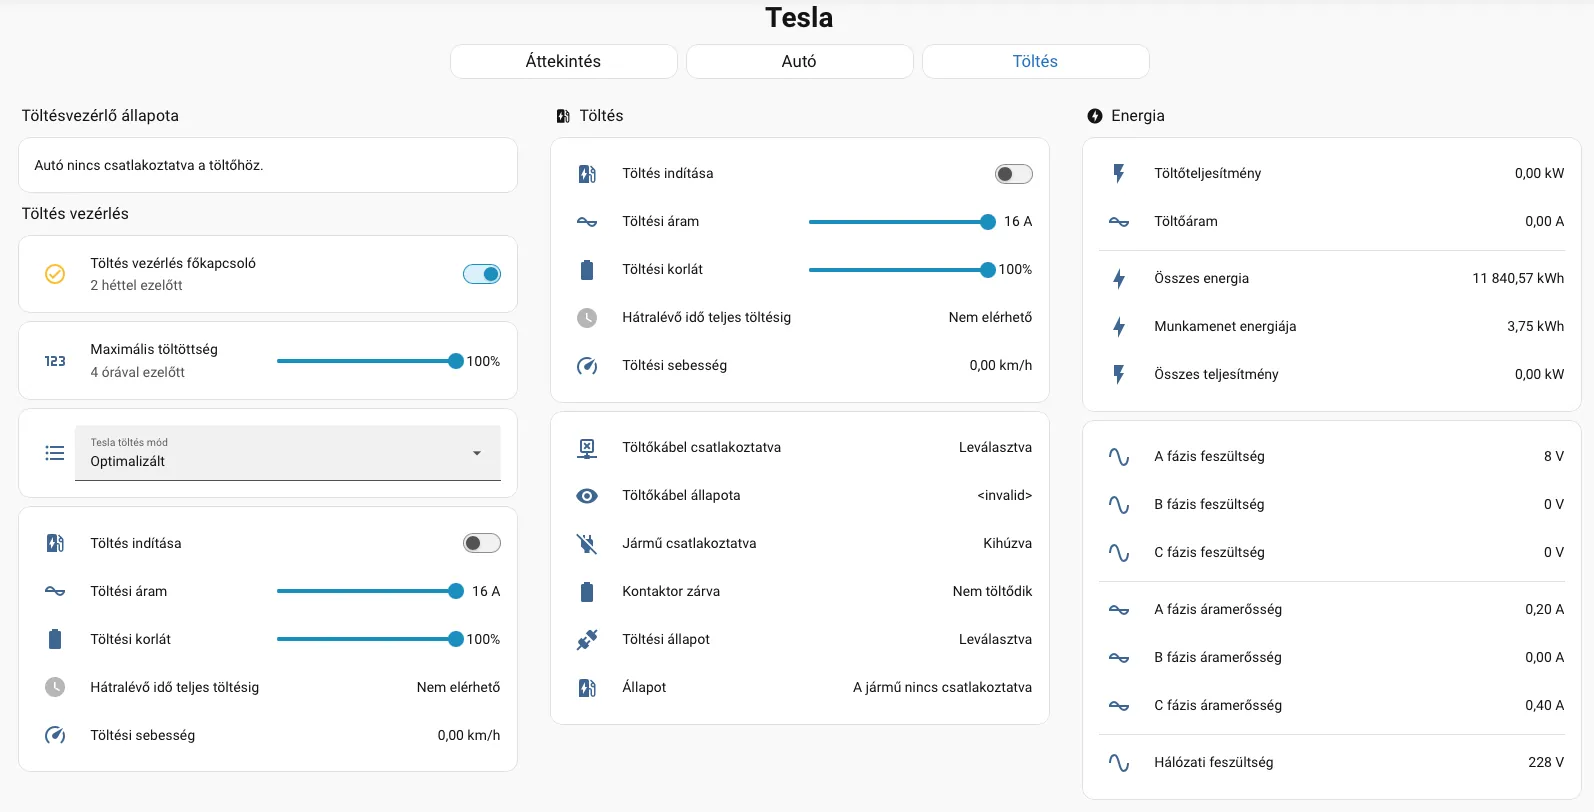Click the 'B fázis áramerősség' label

[x=1218, y=658]
